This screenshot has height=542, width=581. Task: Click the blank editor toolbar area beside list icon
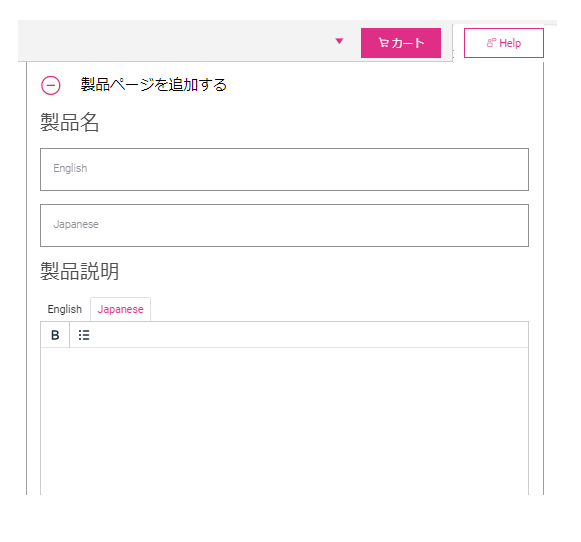click(313, 335)
